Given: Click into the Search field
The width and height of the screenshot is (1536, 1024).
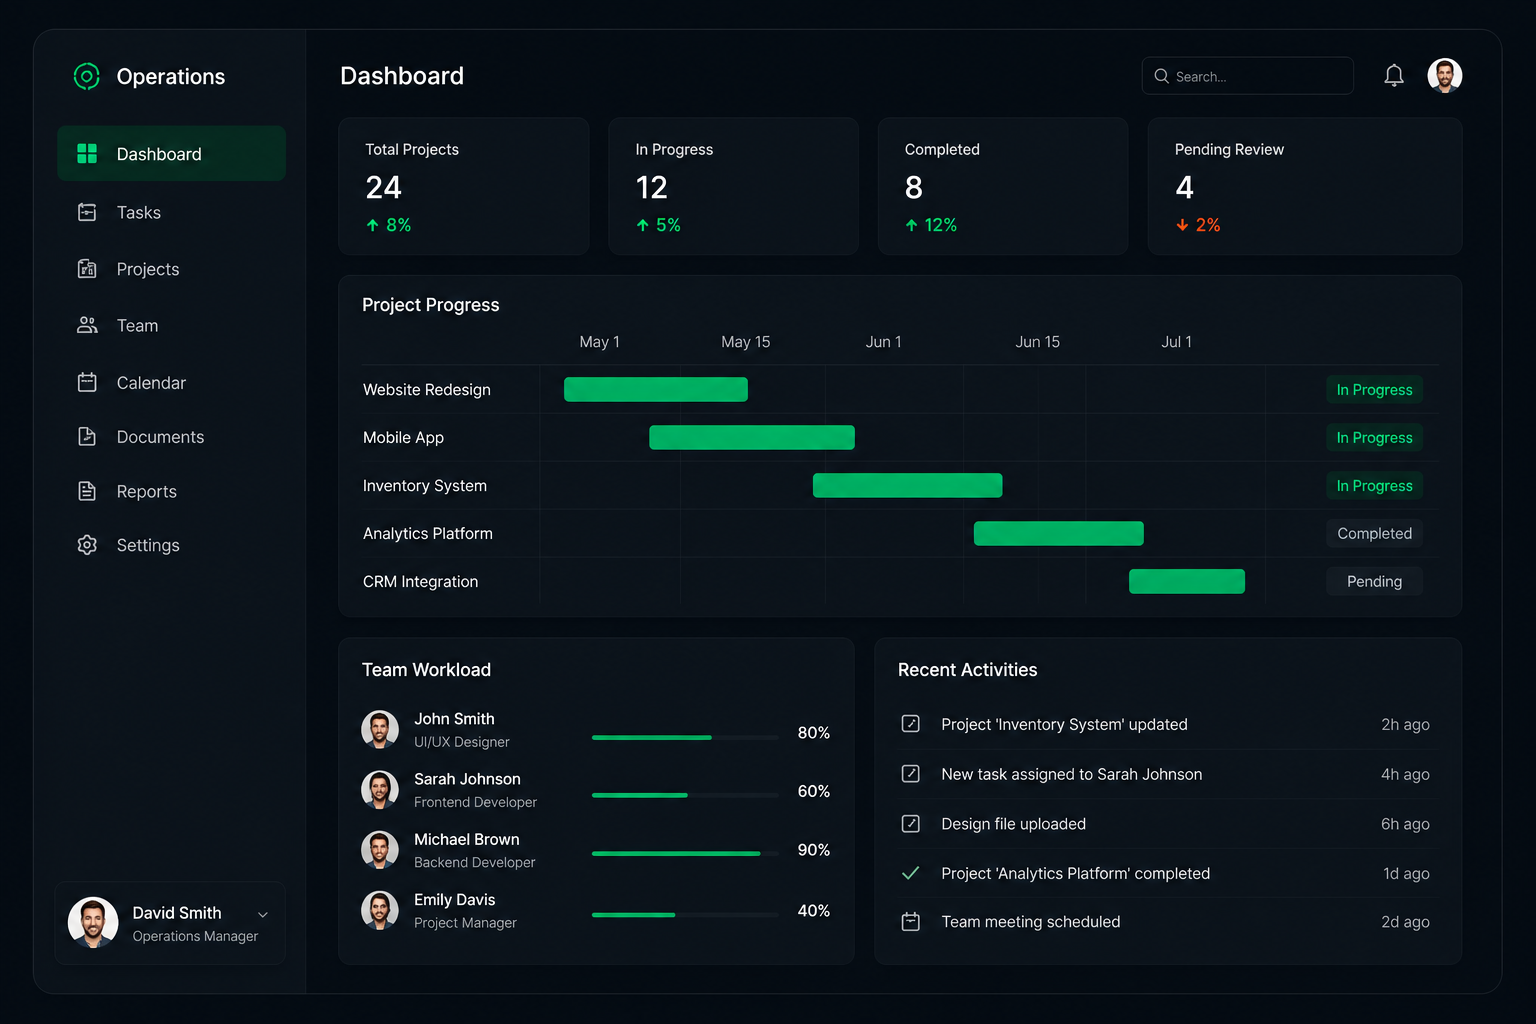Looking at the screenshot, I should 1248,76.
